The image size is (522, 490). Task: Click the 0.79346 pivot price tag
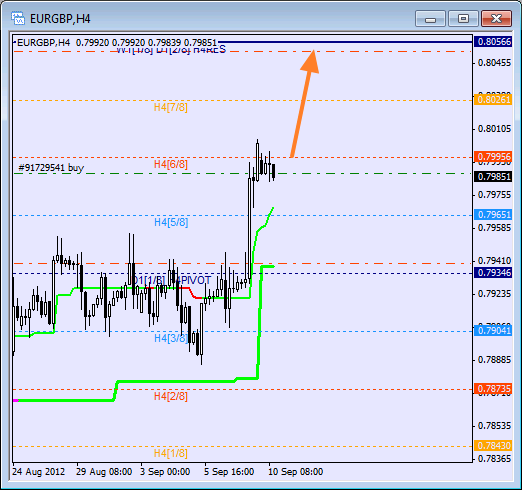pos(493,273)
